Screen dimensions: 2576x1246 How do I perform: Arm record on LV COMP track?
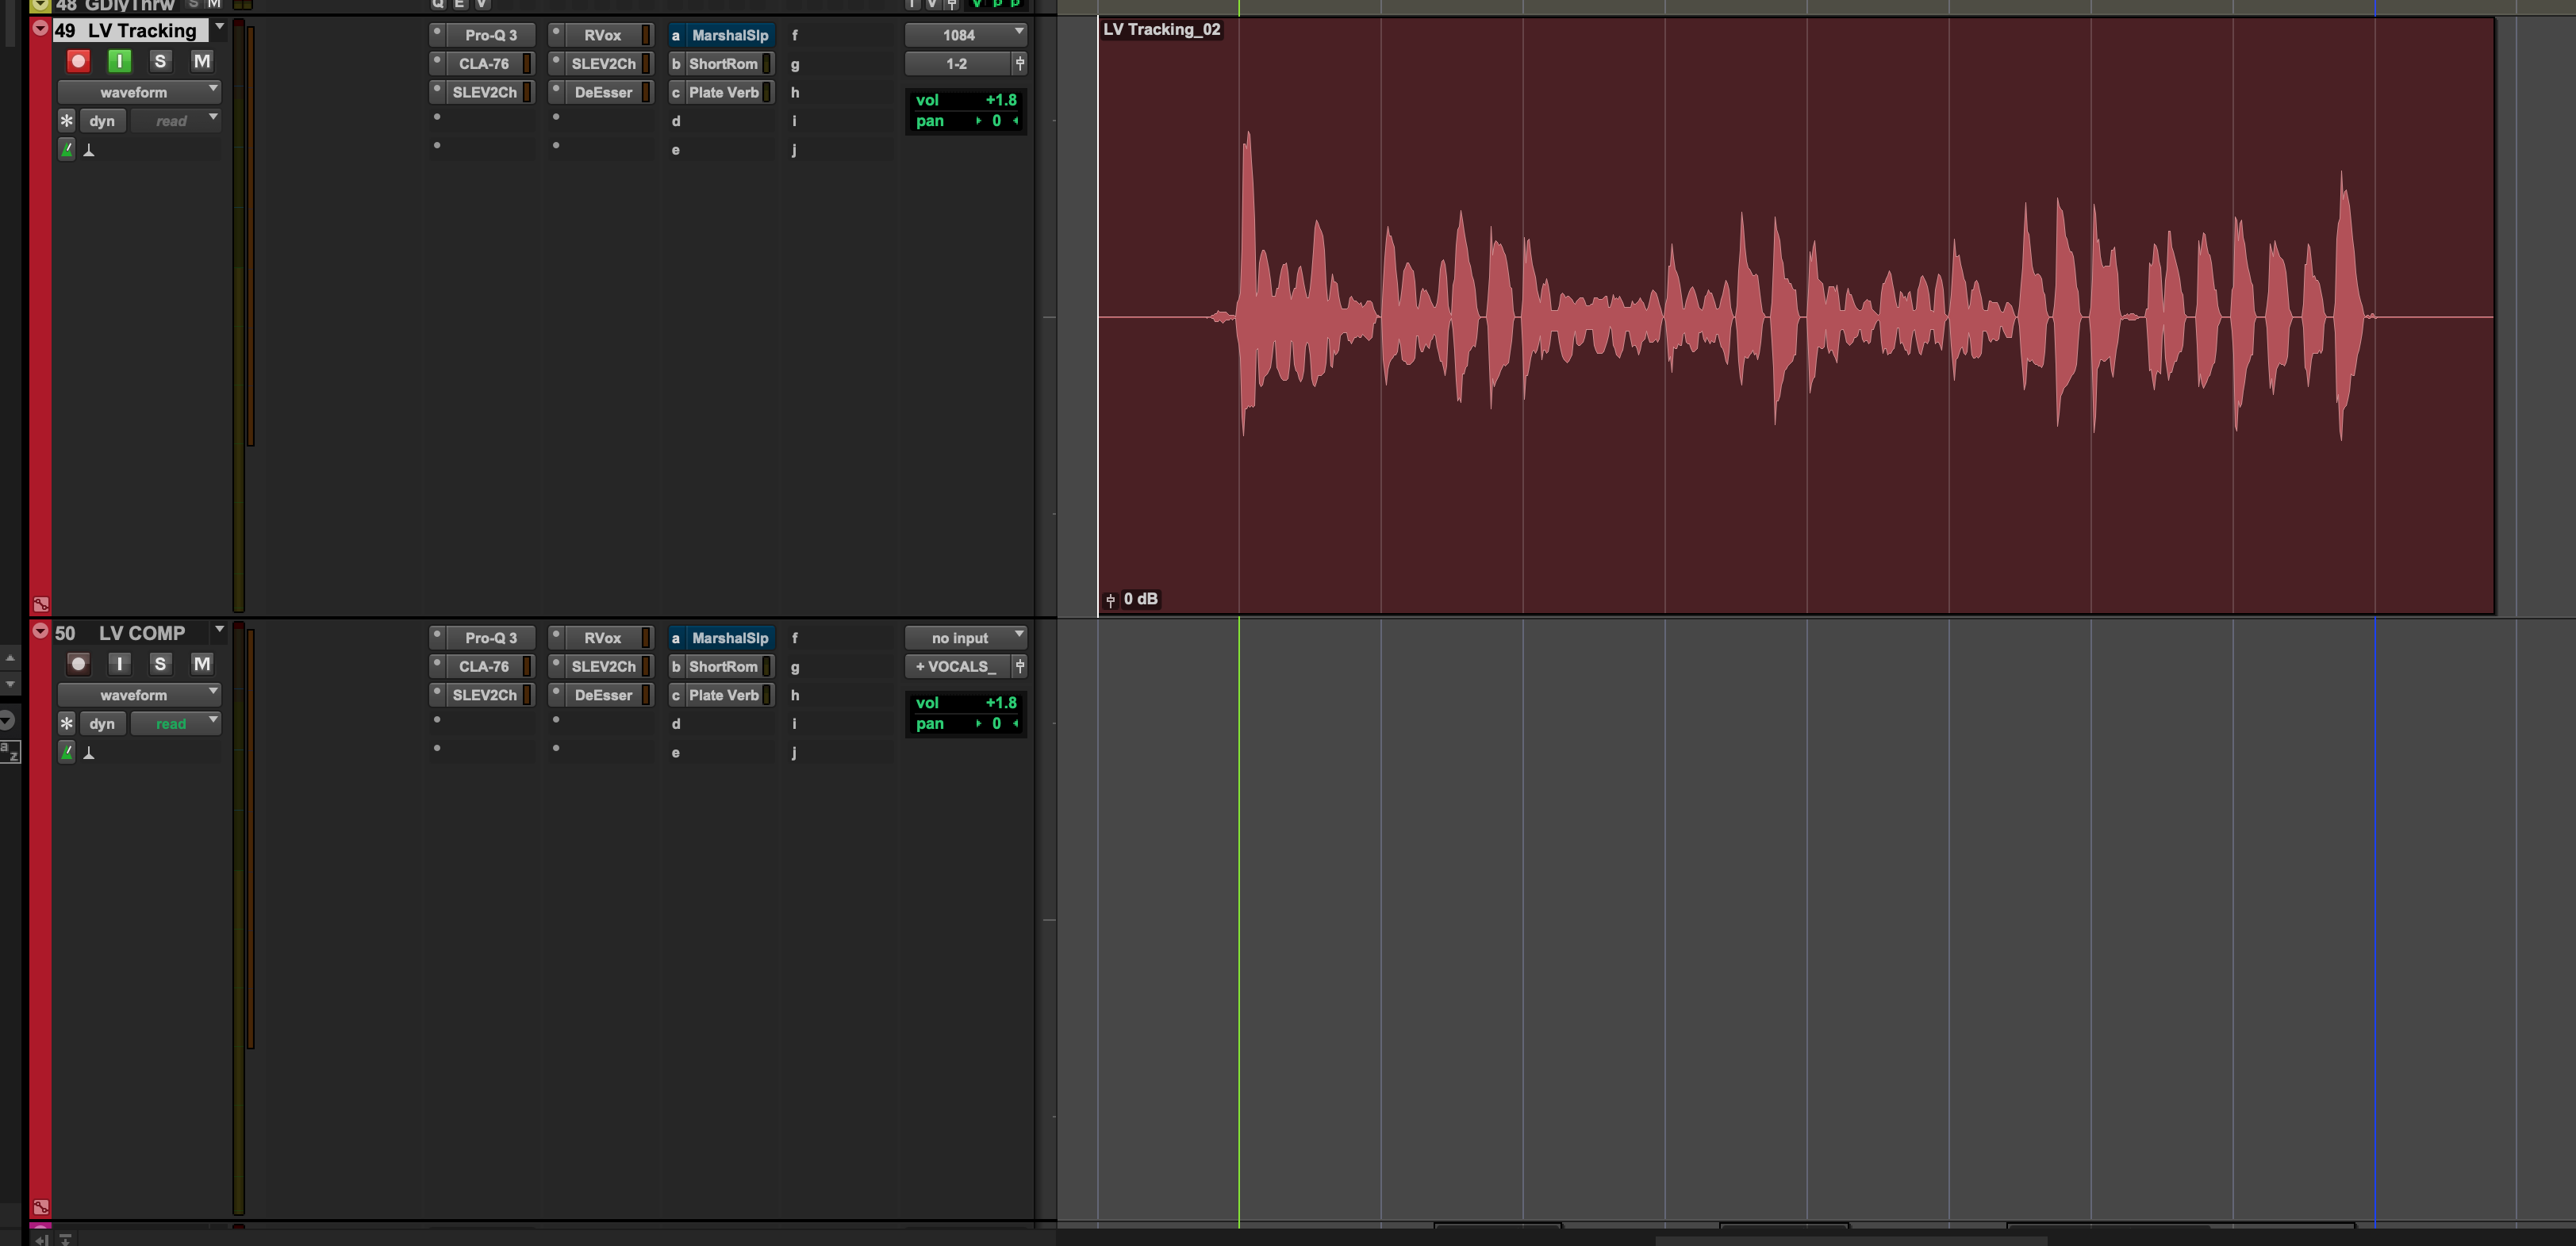(x=78, y=664)
